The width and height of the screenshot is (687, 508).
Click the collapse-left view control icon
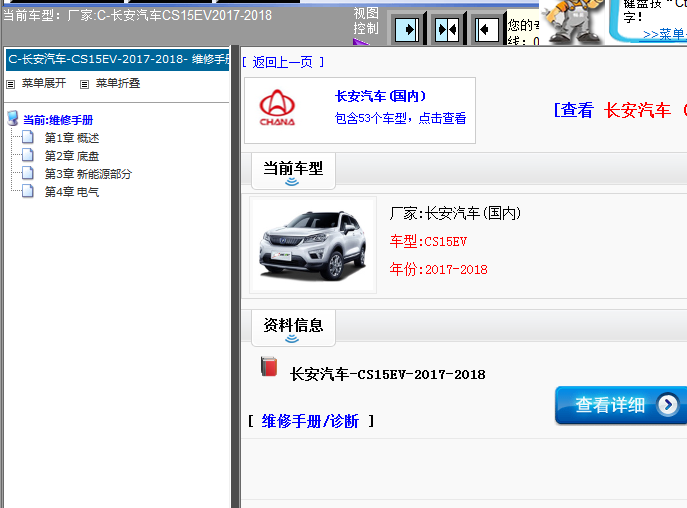tap(487, 30)
